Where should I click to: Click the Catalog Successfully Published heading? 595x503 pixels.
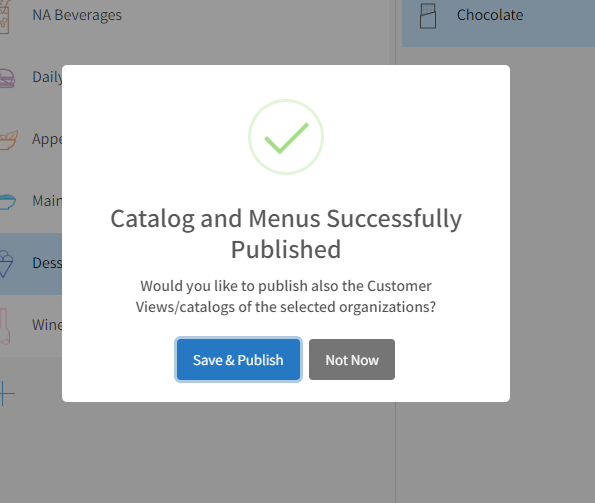click(x=286, y=234)
